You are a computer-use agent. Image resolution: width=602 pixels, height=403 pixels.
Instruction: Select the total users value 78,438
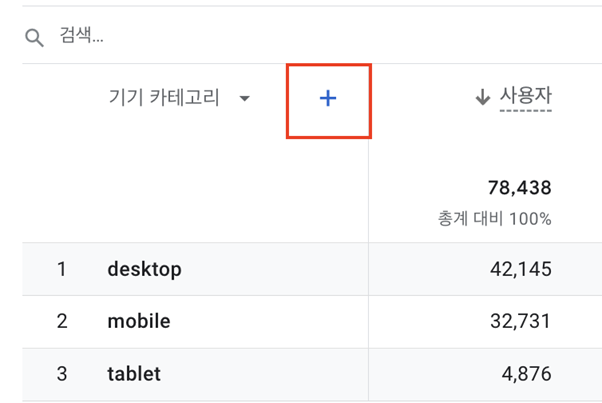tap(519, 188)
